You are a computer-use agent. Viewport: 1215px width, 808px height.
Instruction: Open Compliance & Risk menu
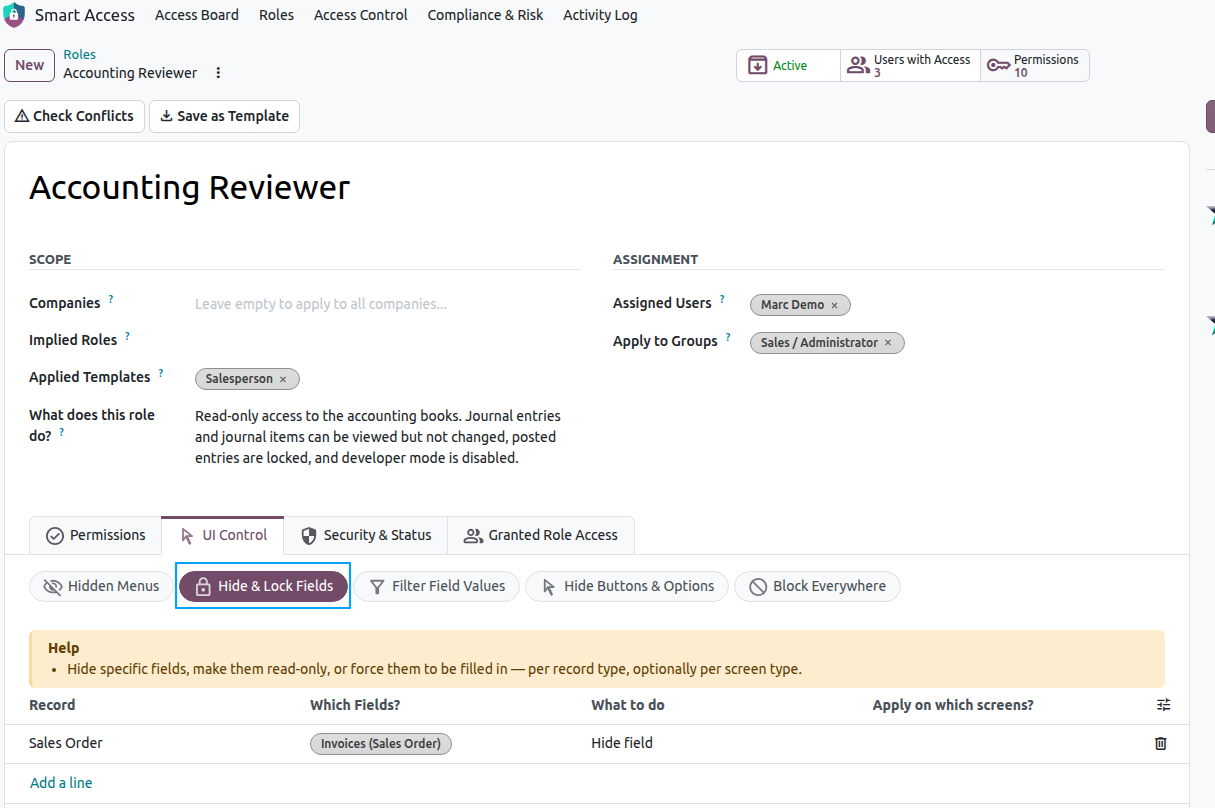[x=486, y=15]
